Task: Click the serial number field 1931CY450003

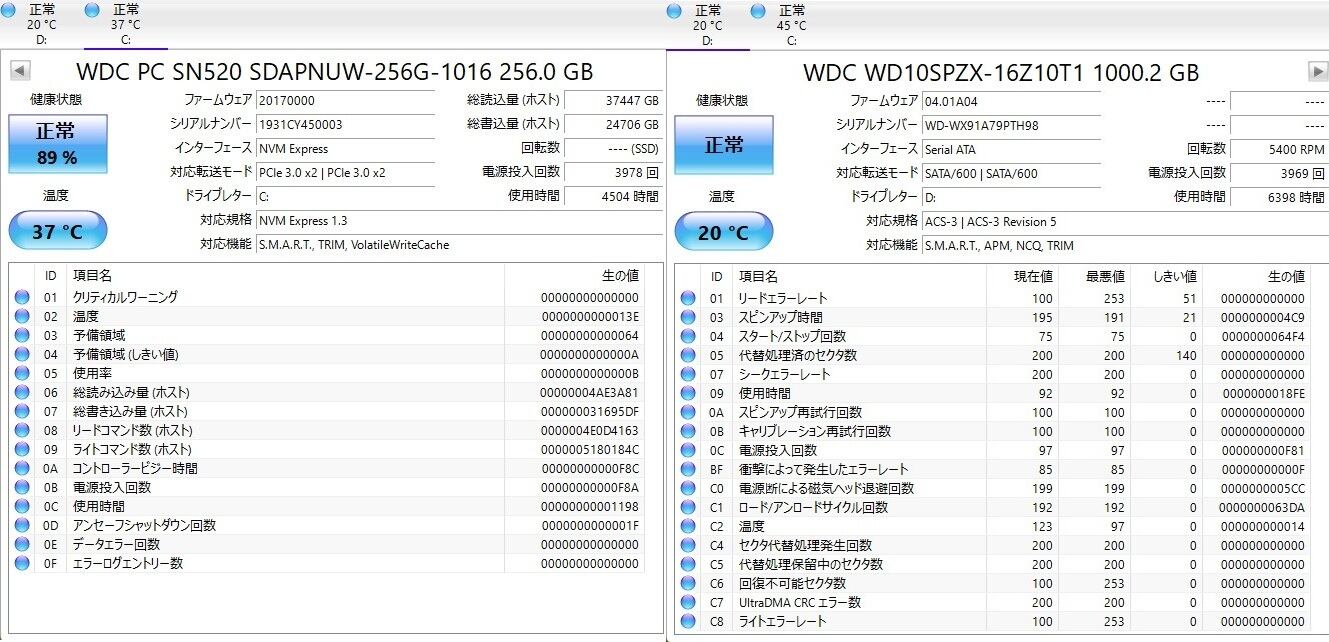Action: (344, 125)
